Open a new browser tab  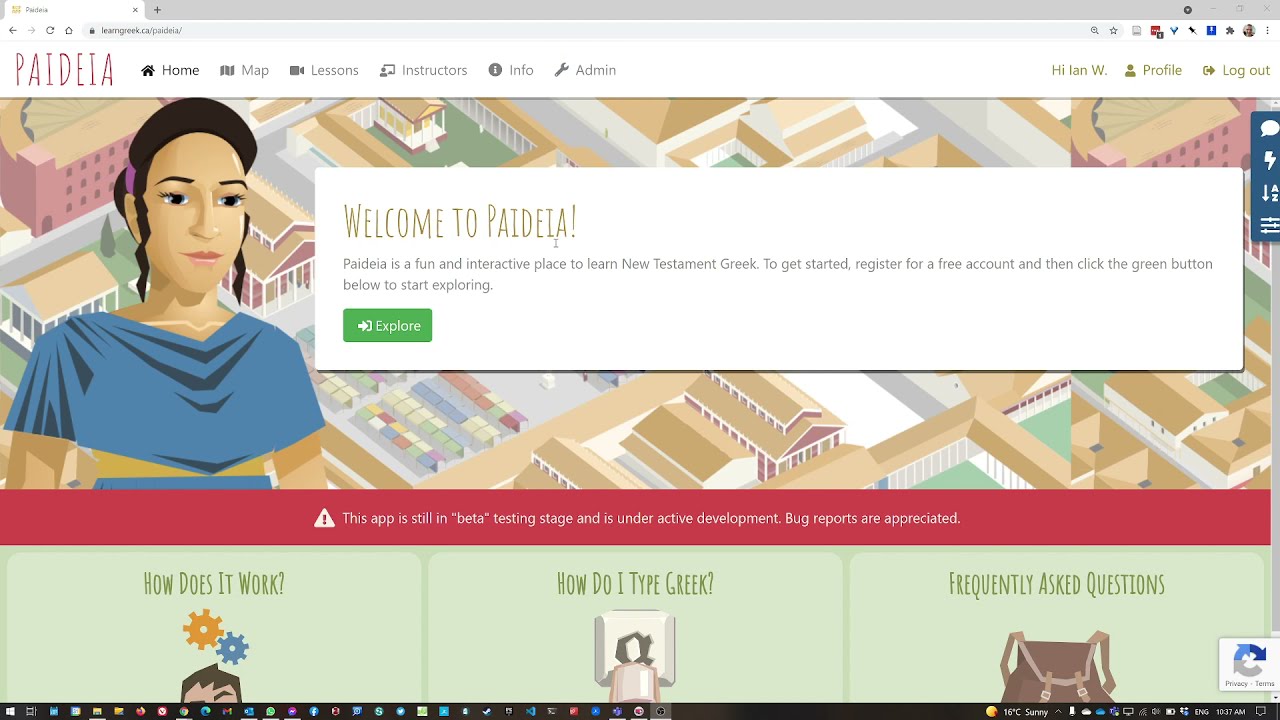(157, 10)
